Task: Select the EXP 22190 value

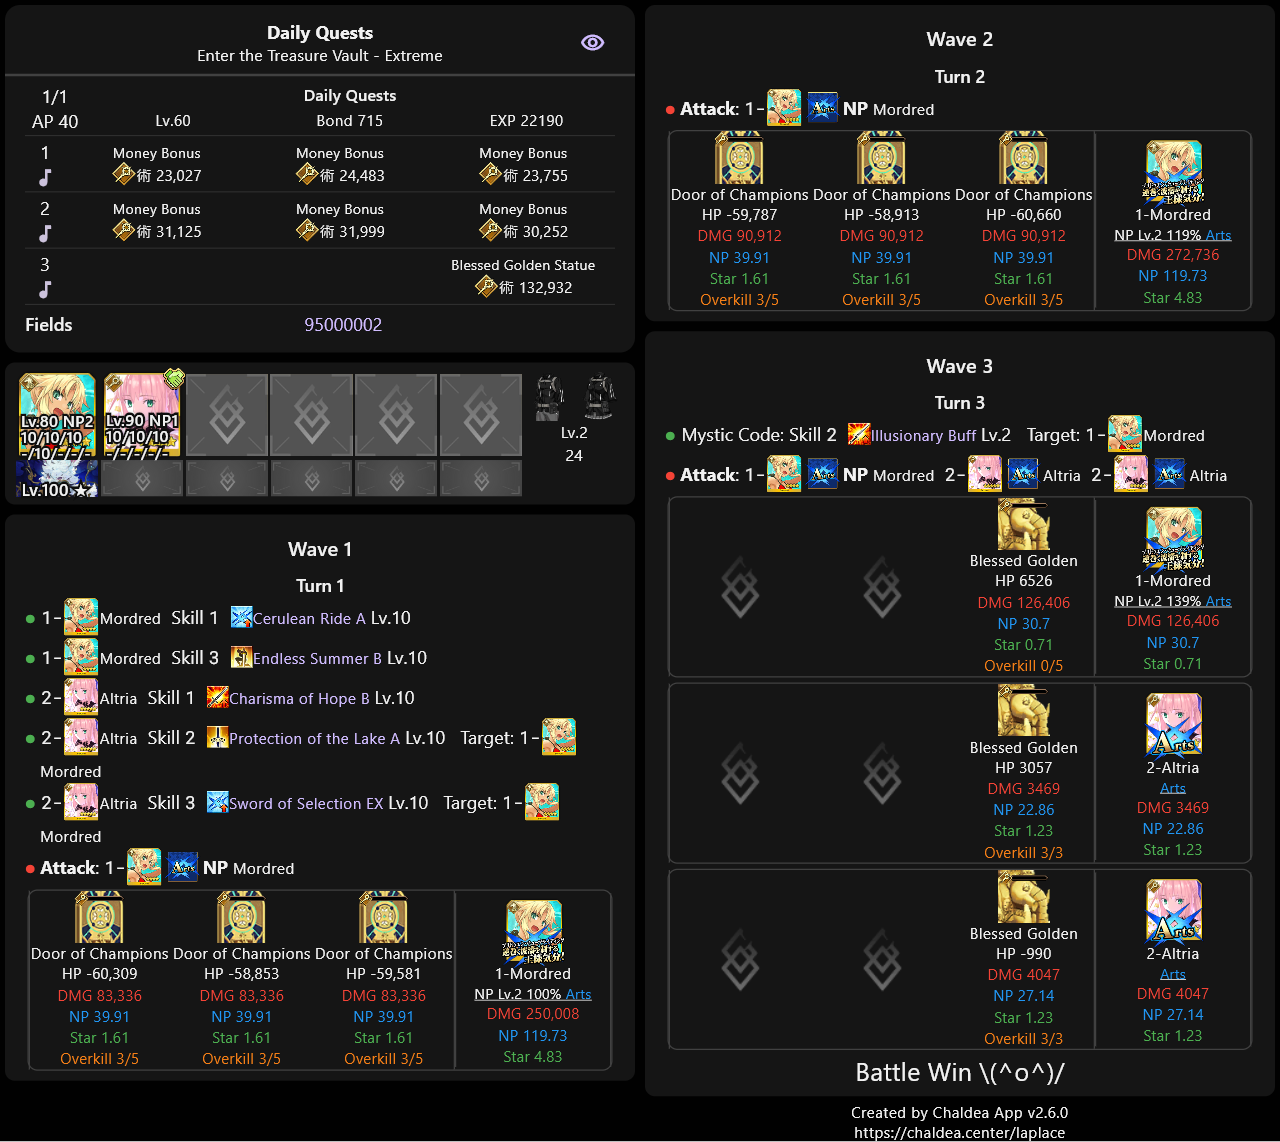Action: tap(526, 121)
